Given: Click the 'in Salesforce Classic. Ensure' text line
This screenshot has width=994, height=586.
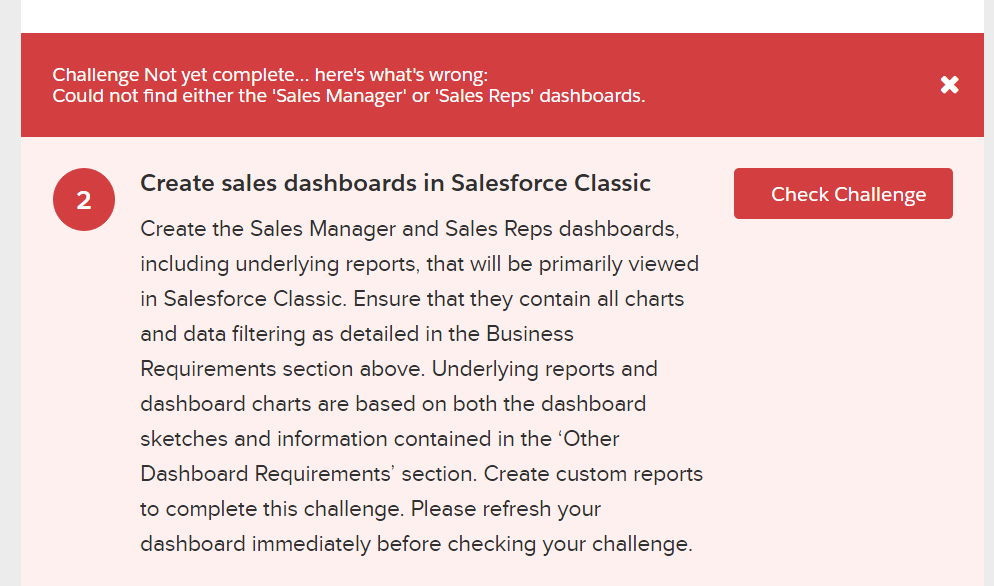Looking at the screenshot, I should pos(412,299).
